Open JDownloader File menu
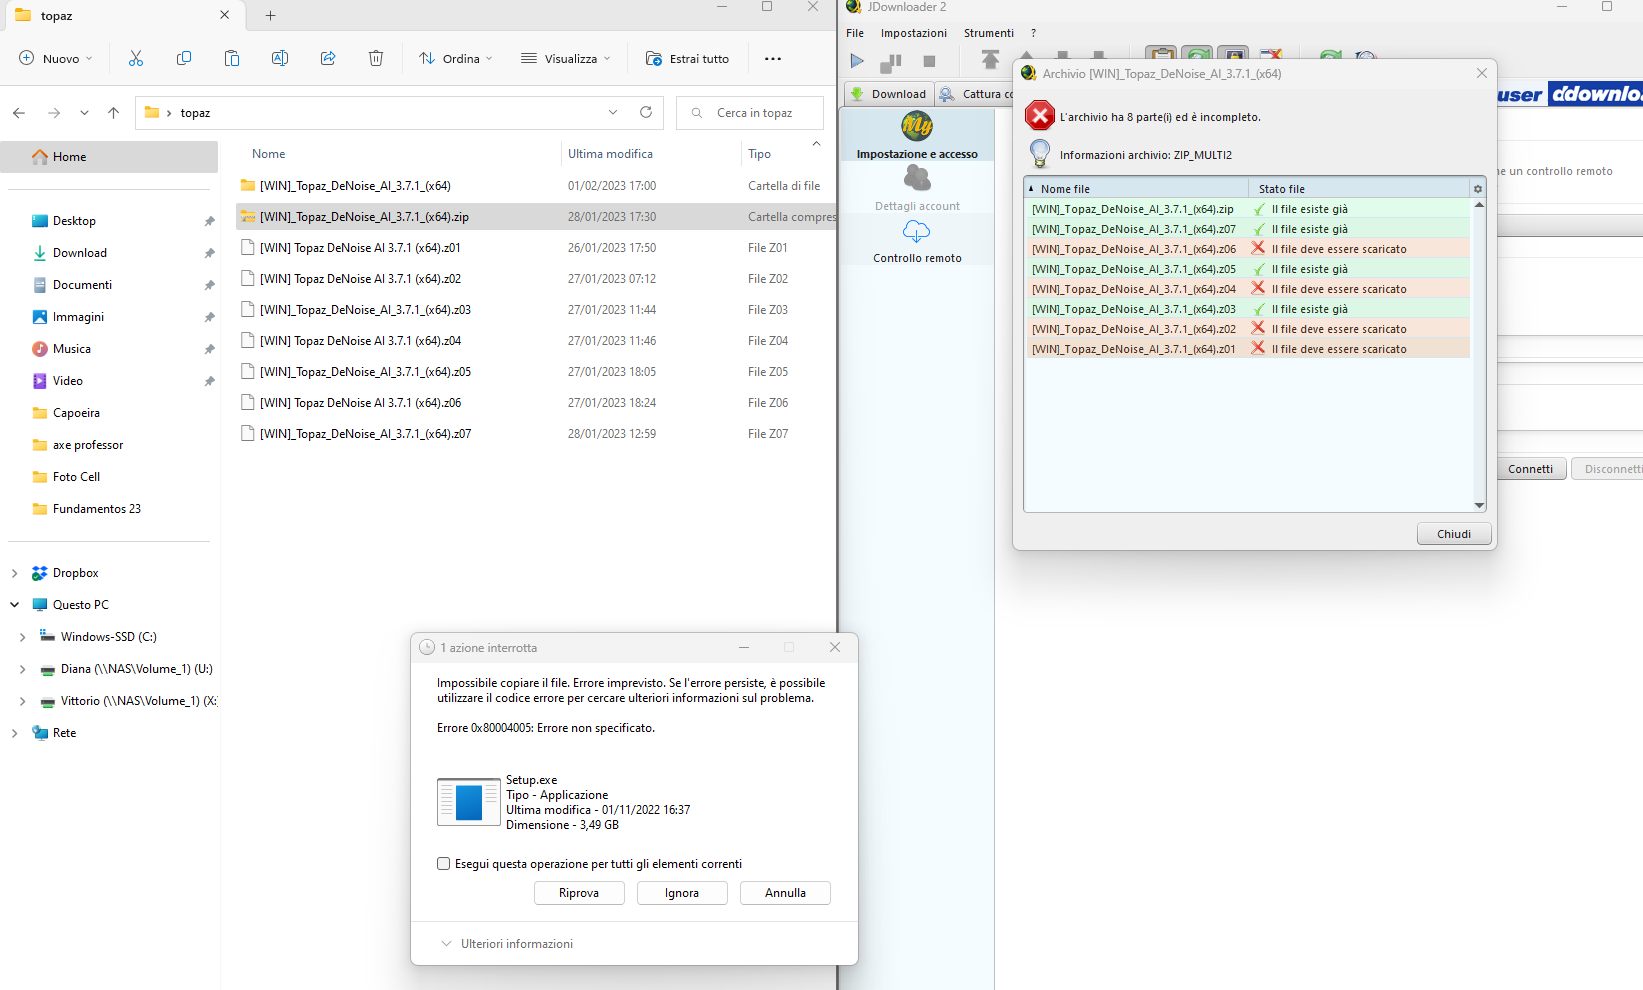Image resolution: width=1643 pixels, height=990 pixels. [x=855, y=33]
